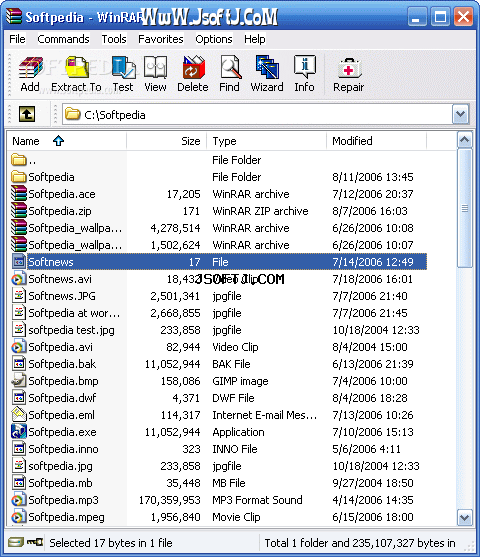Click the parent '..' folder icon
This screenshot has height=557, width=480.
(19, 160)
